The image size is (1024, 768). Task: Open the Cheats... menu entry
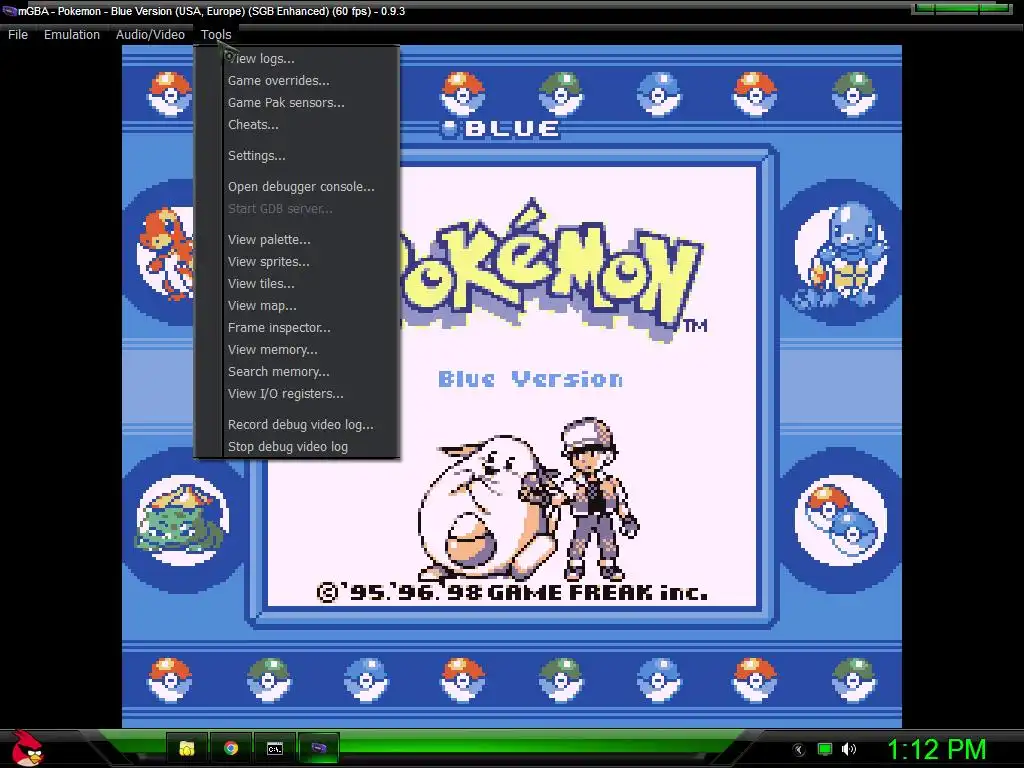tap(298, 125)
